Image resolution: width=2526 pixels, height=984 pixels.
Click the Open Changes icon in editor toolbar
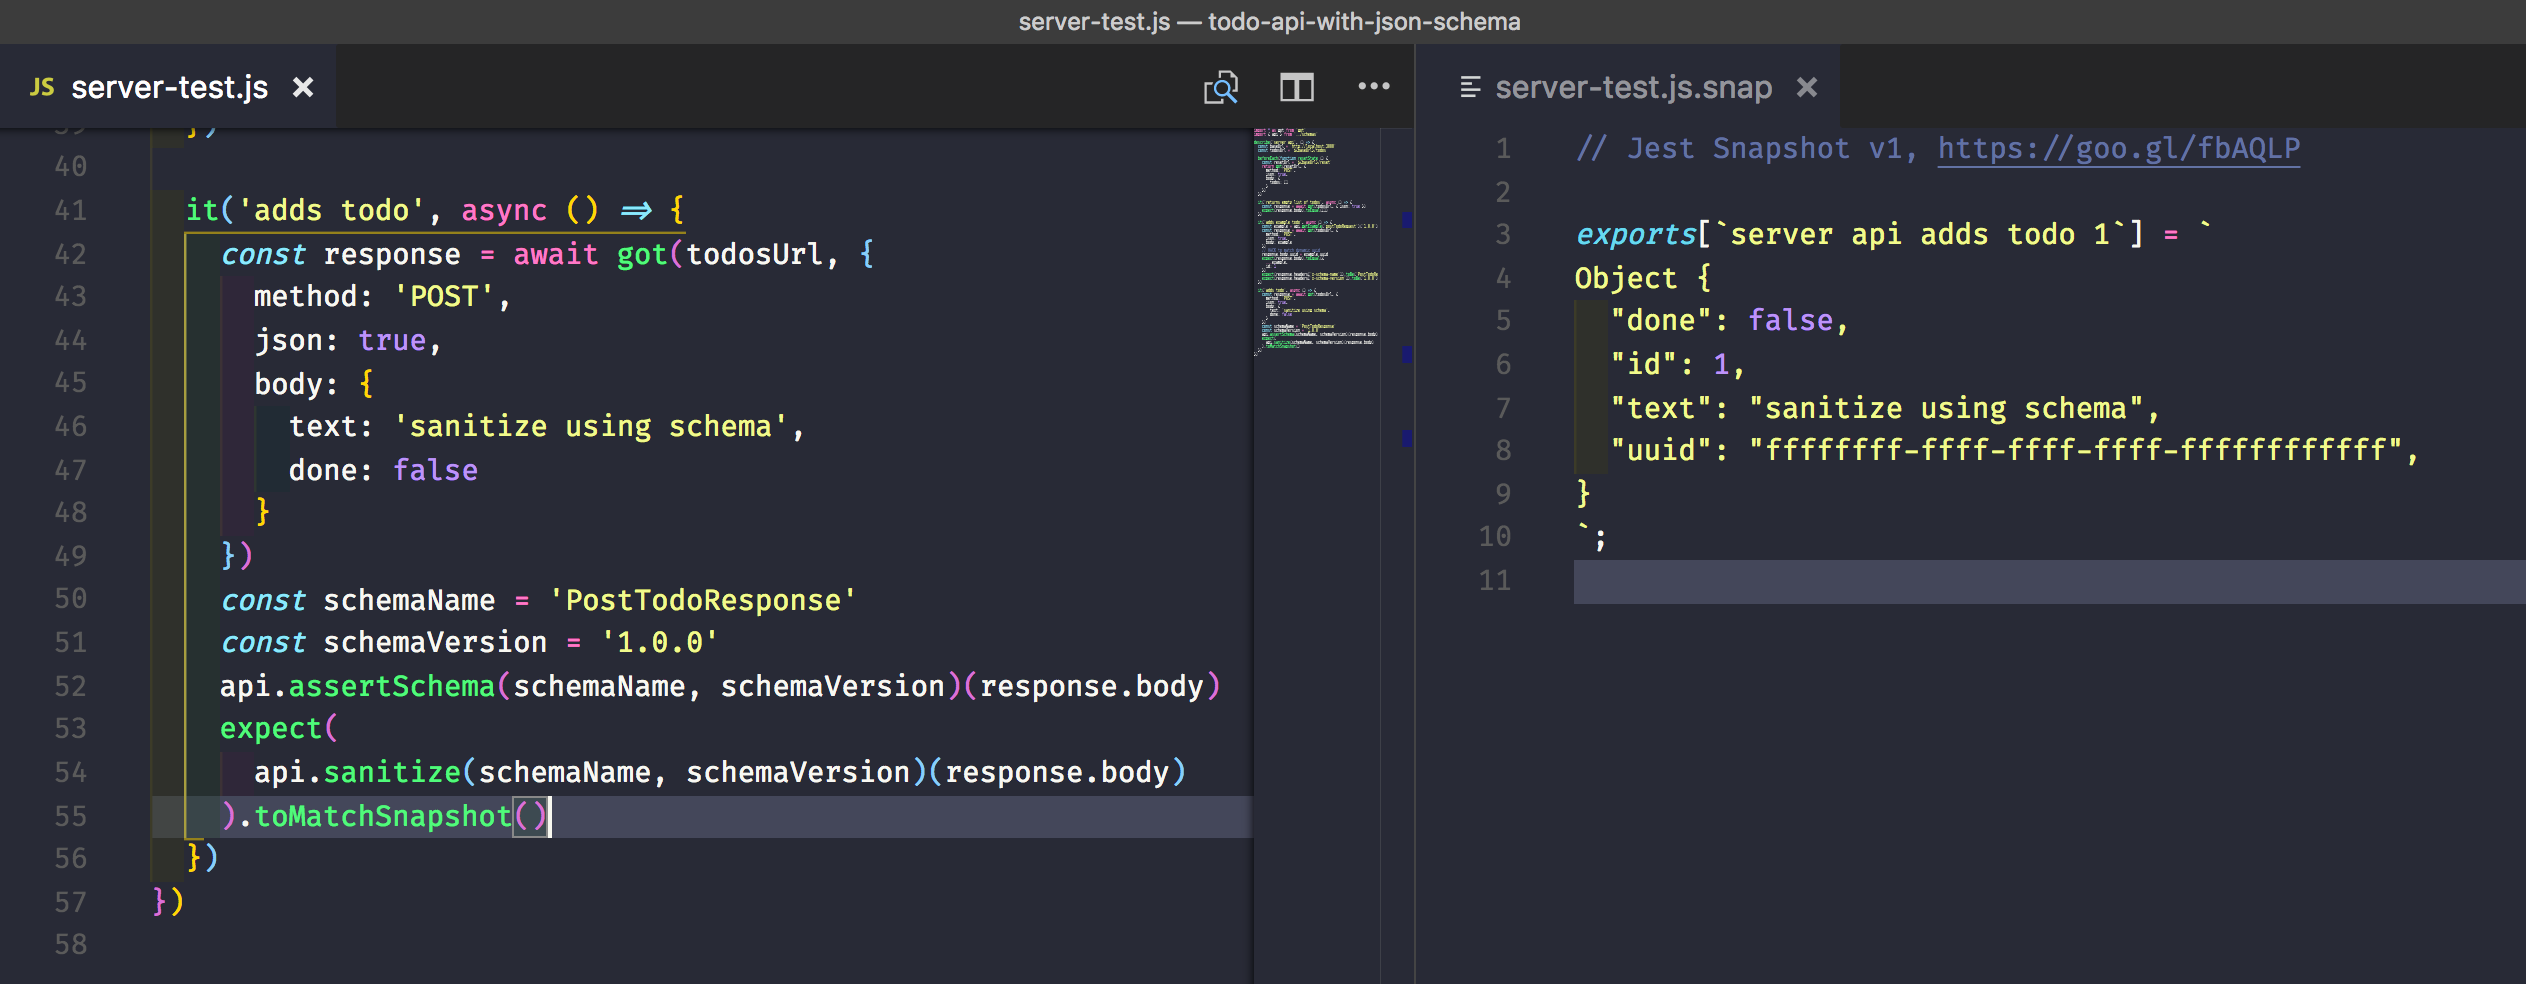tap(1220, 88)
